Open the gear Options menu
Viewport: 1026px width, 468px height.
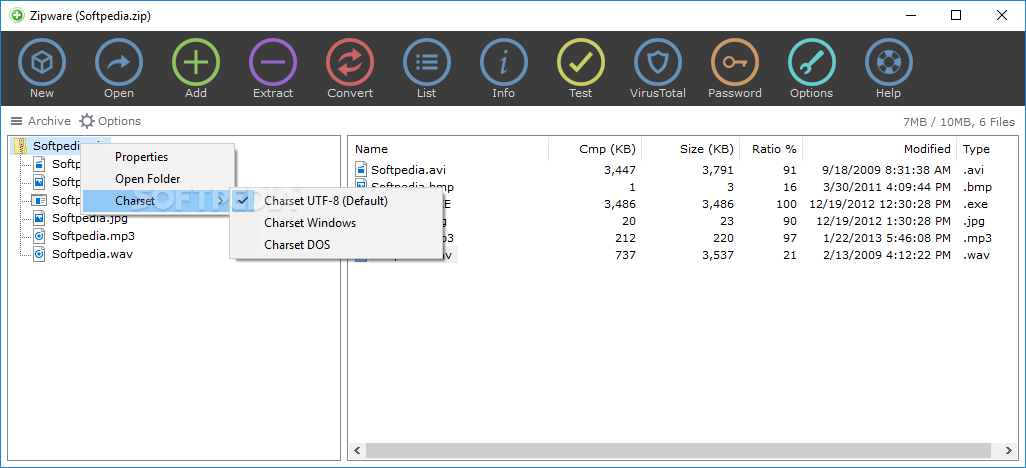point(110,121)
